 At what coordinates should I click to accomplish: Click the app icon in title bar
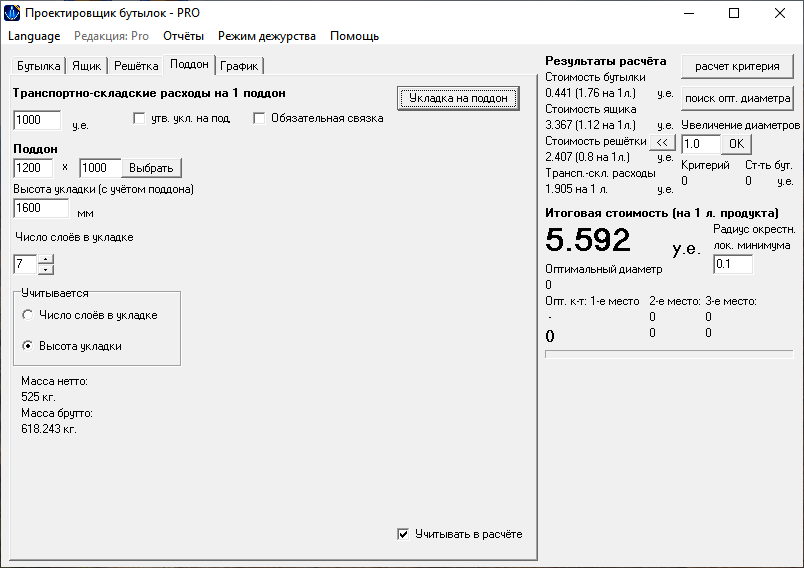click(12, 13)
